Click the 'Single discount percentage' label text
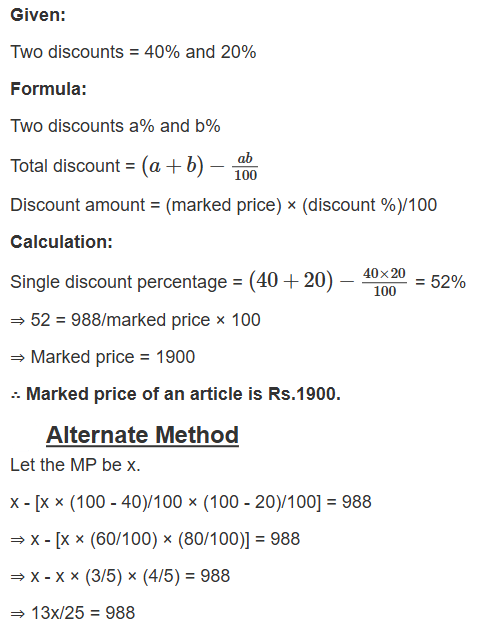478x632 pixels. tap(119, 282)
